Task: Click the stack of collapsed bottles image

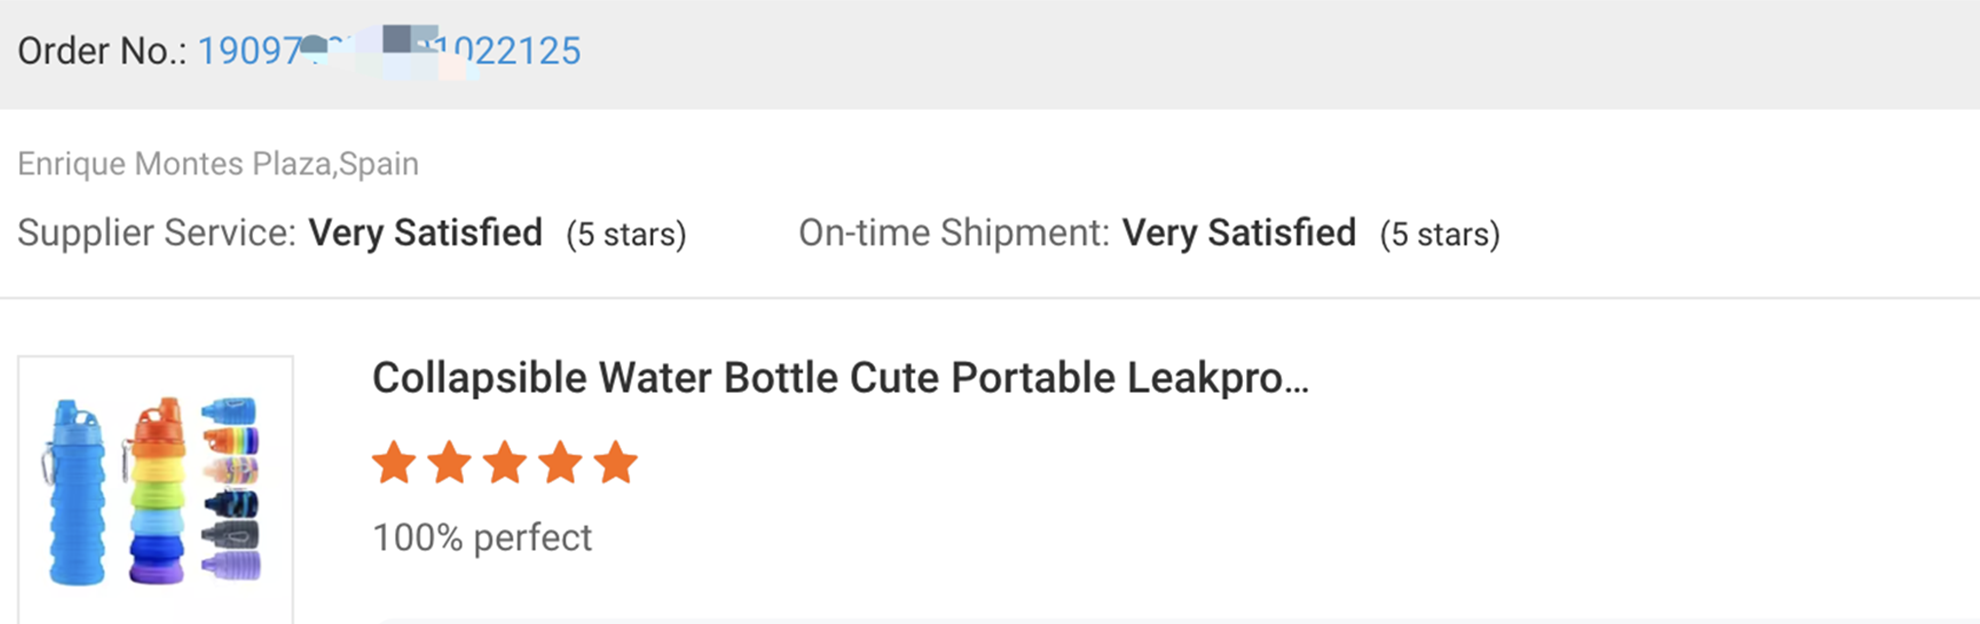Action: [231, 488]
